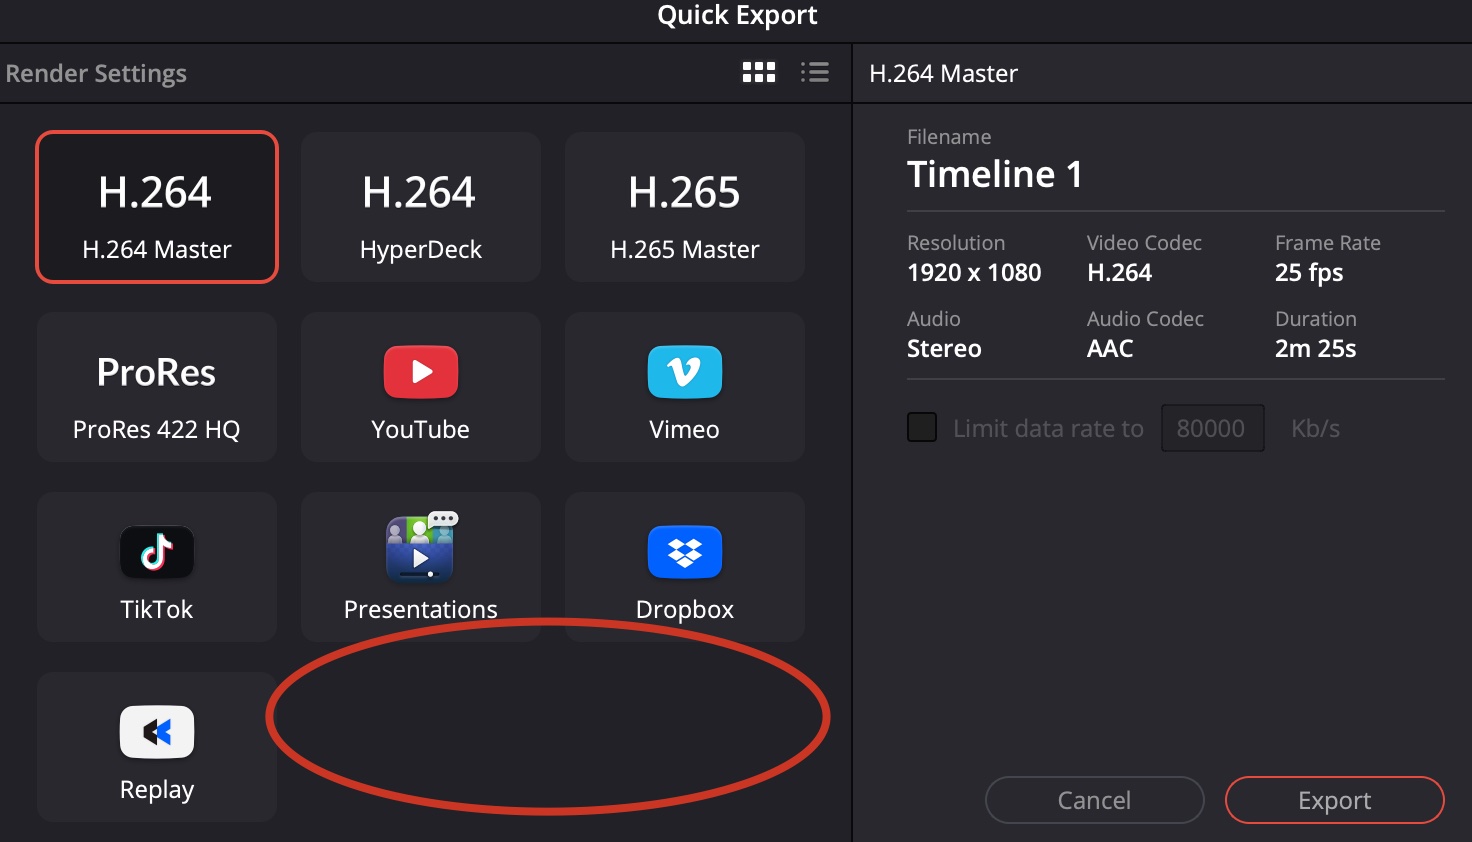Open the Presentations export preset
Image resolution: width=1472 pixels, height=842 pixels.
click(421, 567)
